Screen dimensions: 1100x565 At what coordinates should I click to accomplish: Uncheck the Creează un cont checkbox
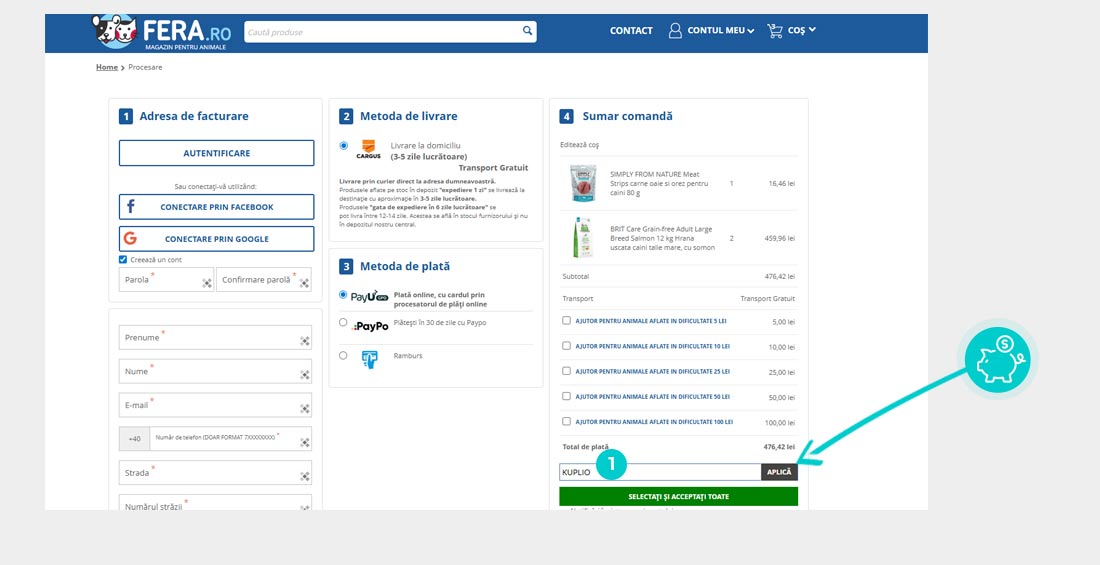pos(123,259)
